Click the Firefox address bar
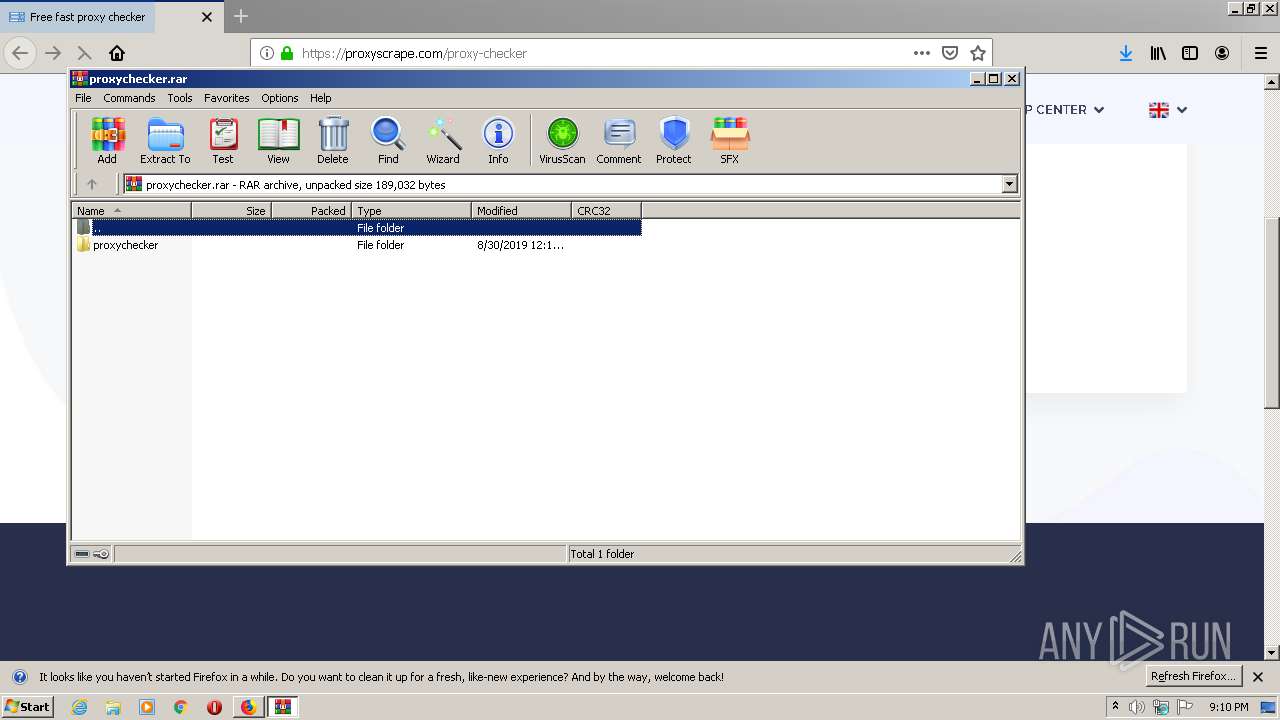The width and height of the screenshot is (1280, 720). (x=620, y=53)
